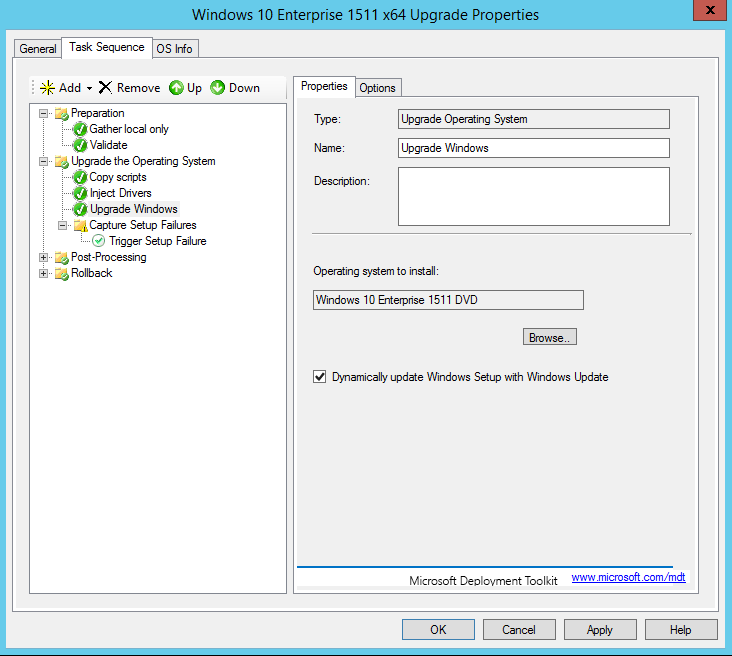Screen dimensions: 732x656
Task: Open the OS Info tab
Action: (x=174, y=49)
